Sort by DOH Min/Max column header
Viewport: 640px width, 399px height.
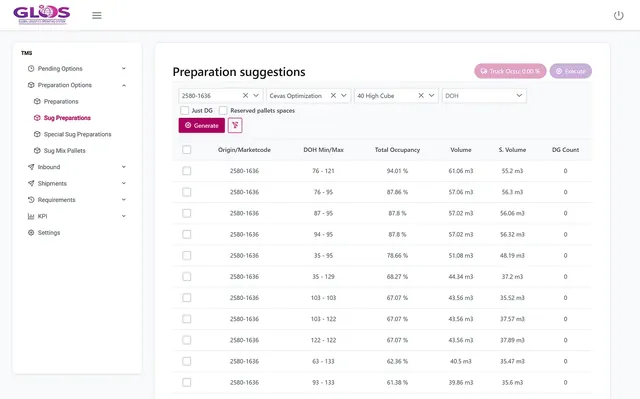323,150
